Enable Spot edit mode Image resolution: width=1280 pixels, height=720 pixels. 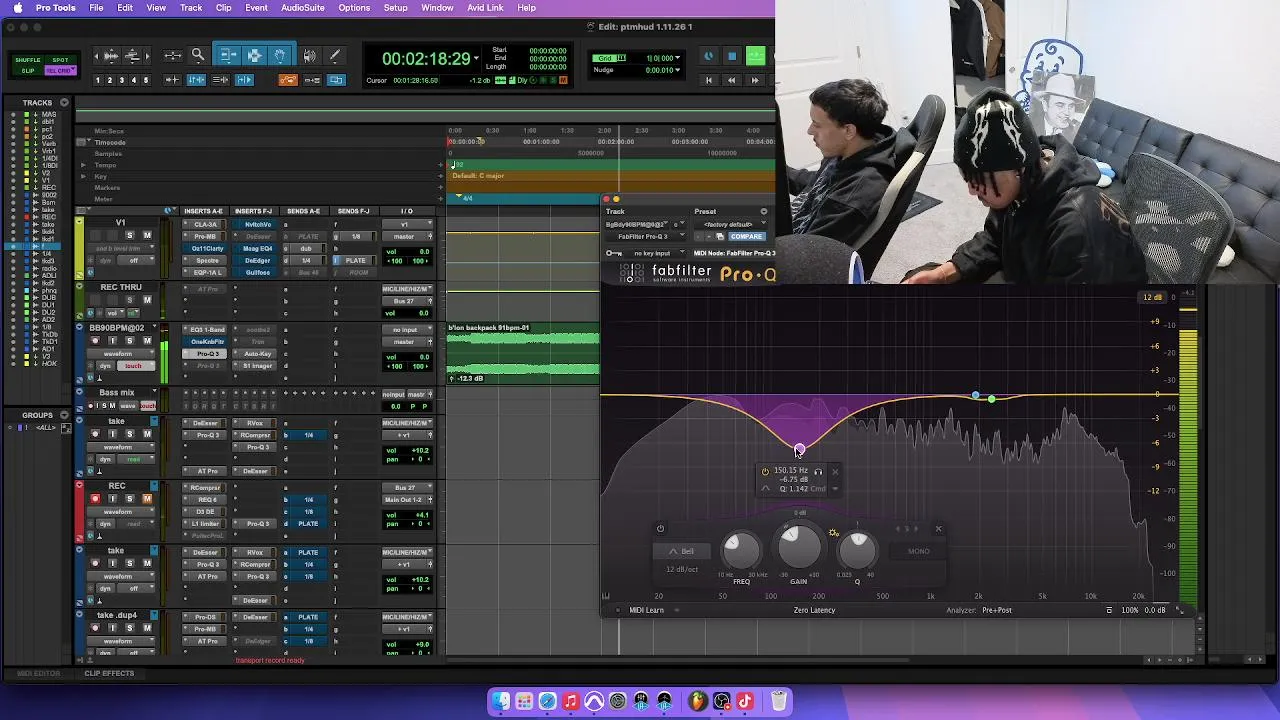pos(60,60)
